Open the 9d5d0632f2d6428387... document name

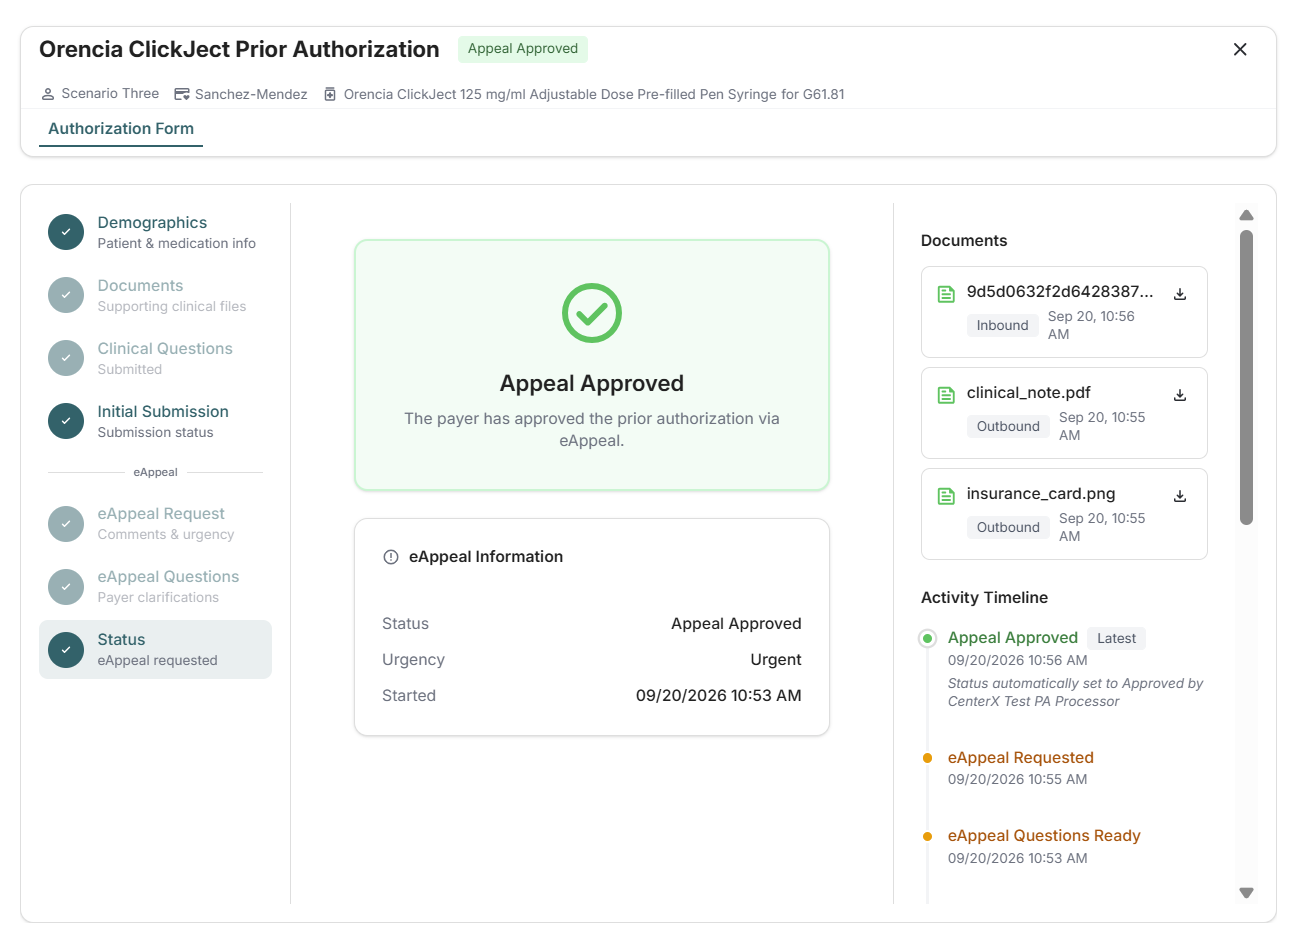point(1060,292)
